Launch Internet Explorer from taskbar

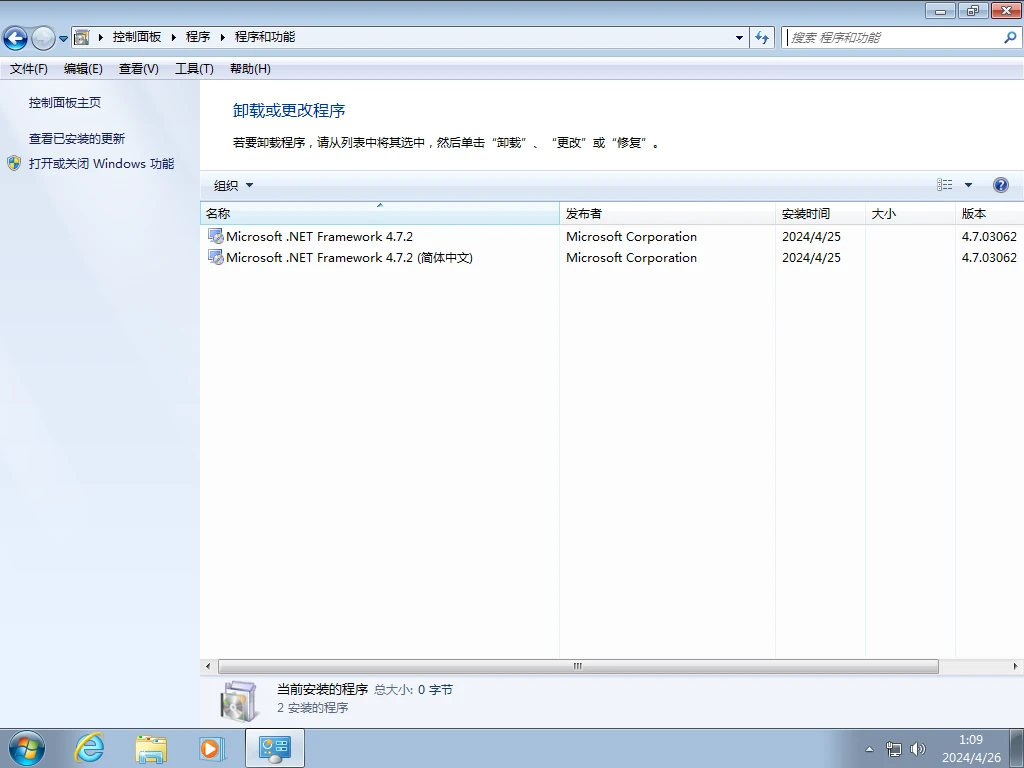pos(89,748)
